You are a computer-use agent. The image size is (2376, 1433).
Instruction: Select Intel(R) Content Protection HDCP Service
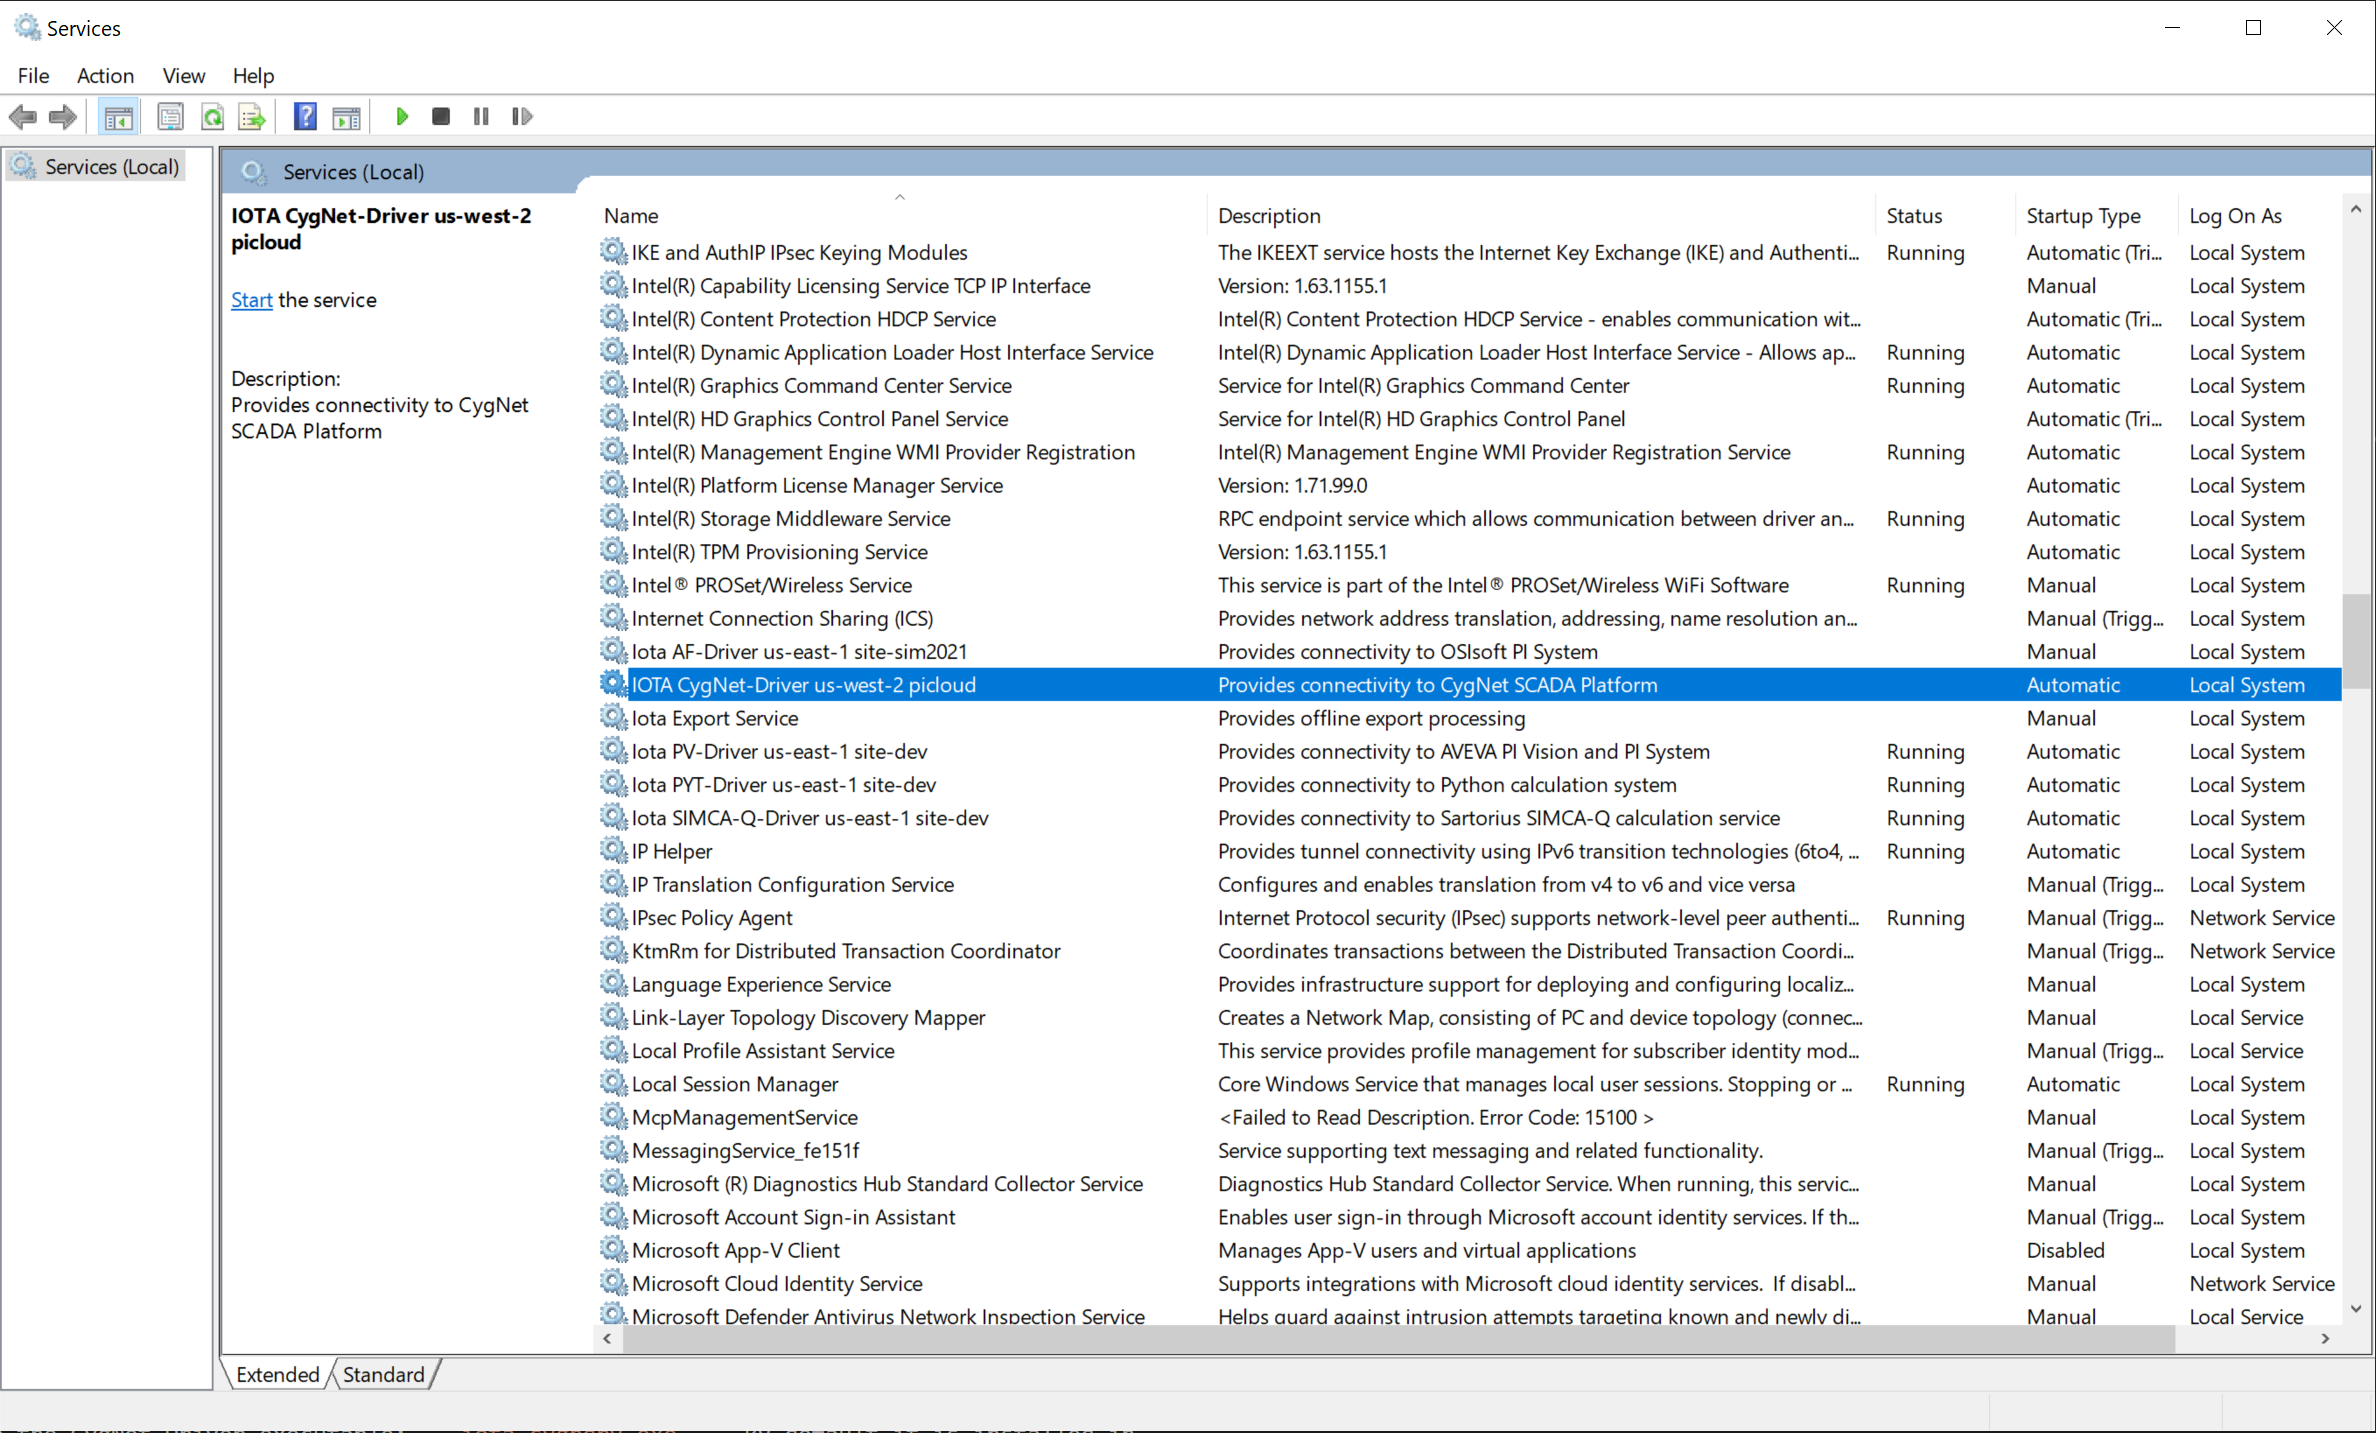point(1468,319)
